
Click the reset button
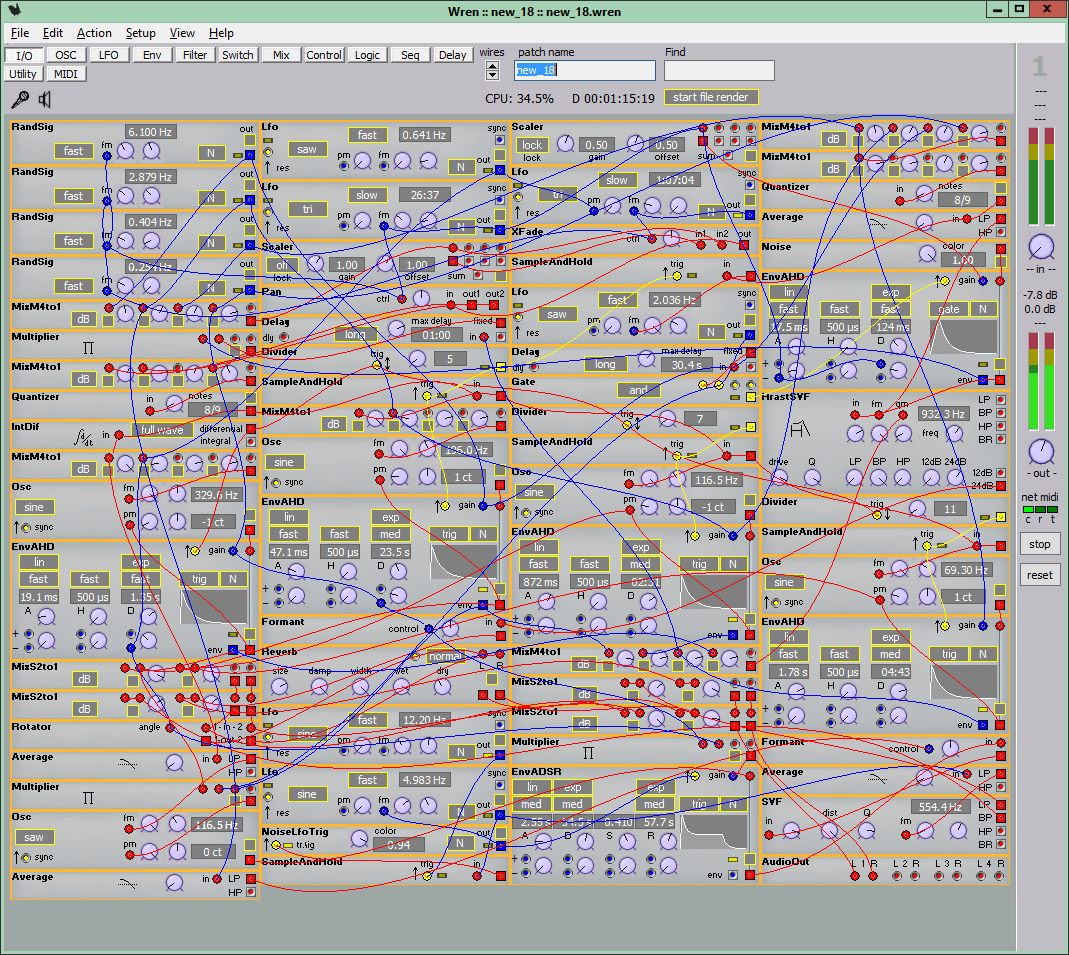click(x=1040, y=575)
